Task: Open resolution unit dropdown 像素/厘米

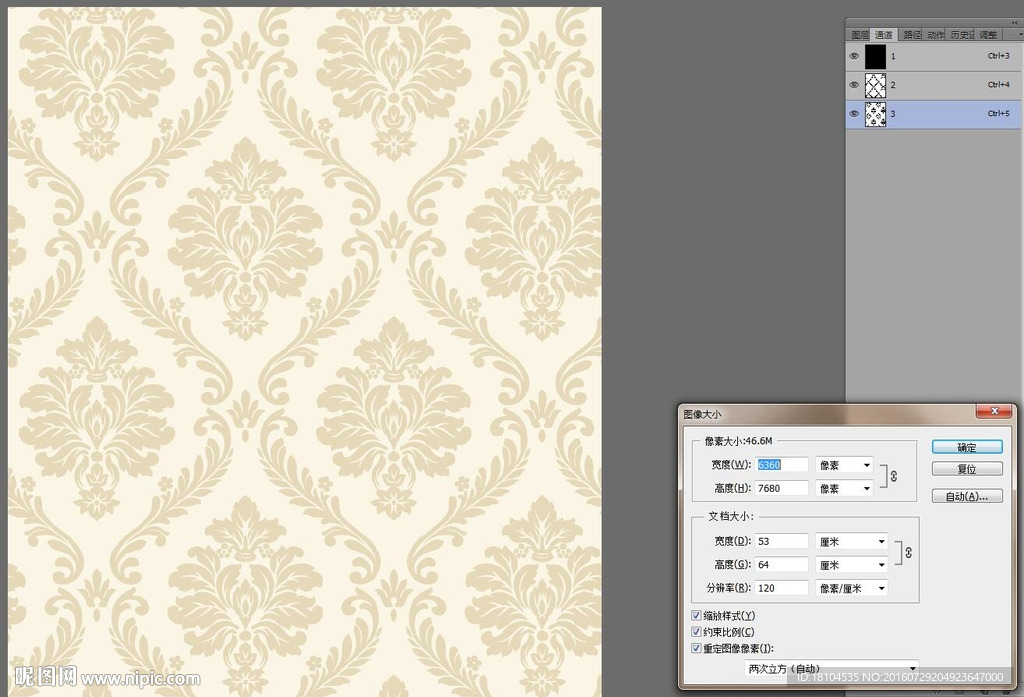Action: click(x=851, y=588)
